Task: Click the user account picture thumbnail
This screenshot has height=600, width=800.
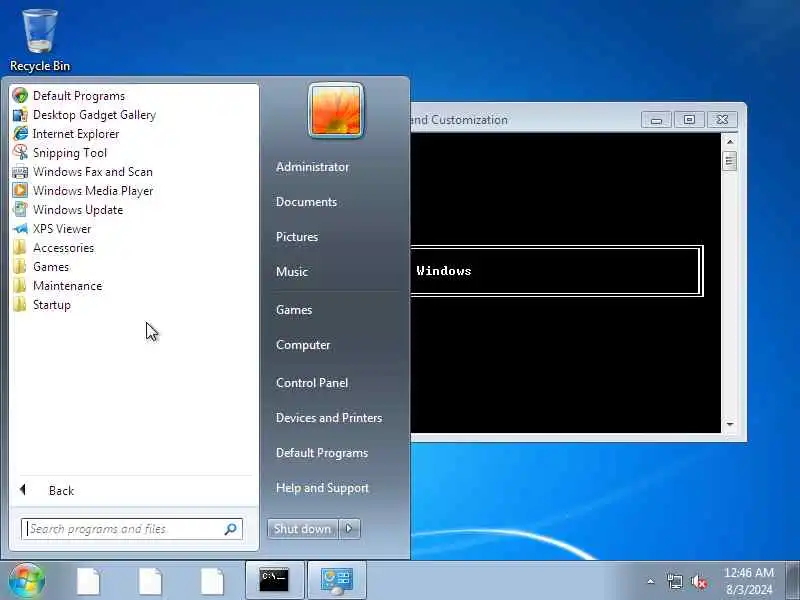Action: pyautogui.click(x=336, y=110)
